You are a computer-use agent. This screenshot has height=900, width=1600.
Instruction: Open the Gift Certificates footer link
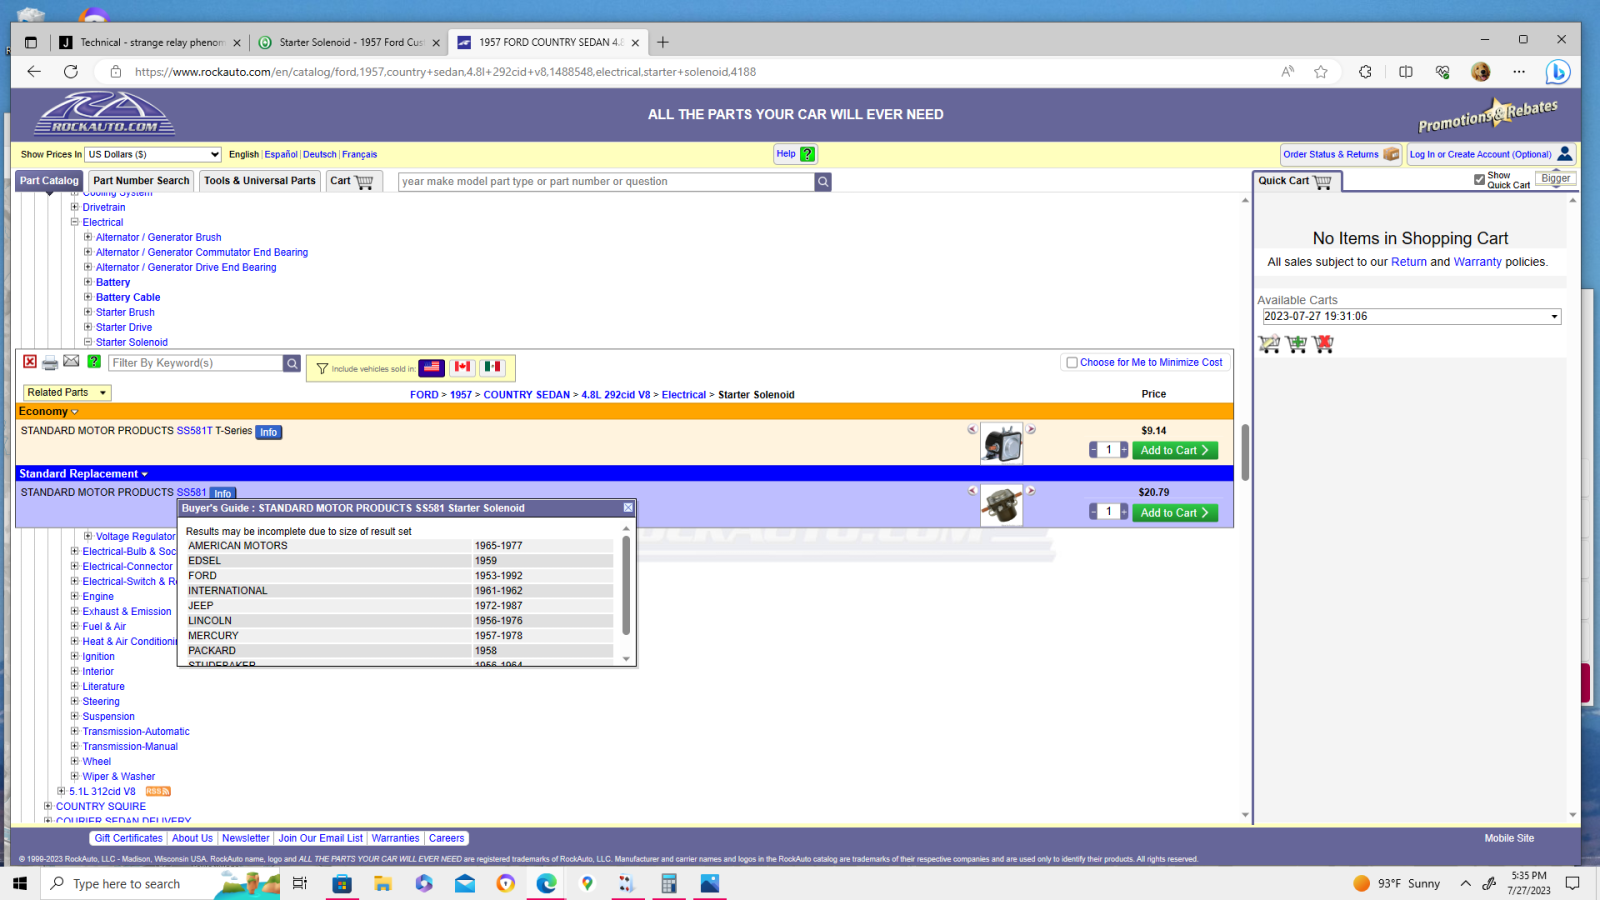[x=128, y=838]
